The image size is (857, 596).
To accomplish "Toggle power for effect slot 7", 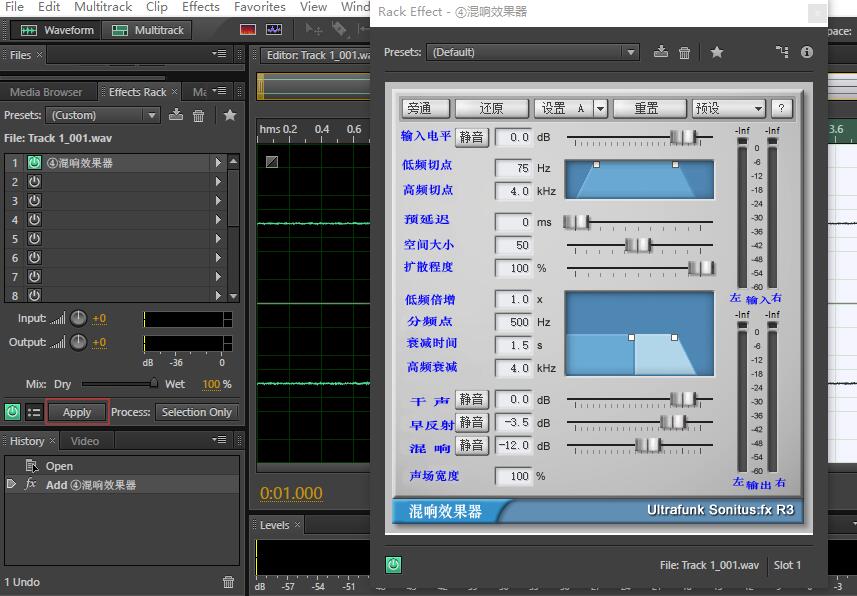I will point(34,276).
